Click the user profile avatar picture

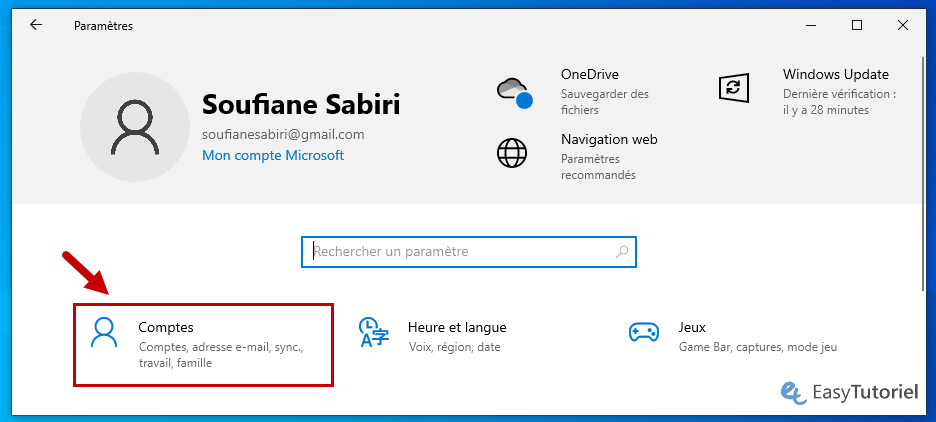(x=134, y=126)
